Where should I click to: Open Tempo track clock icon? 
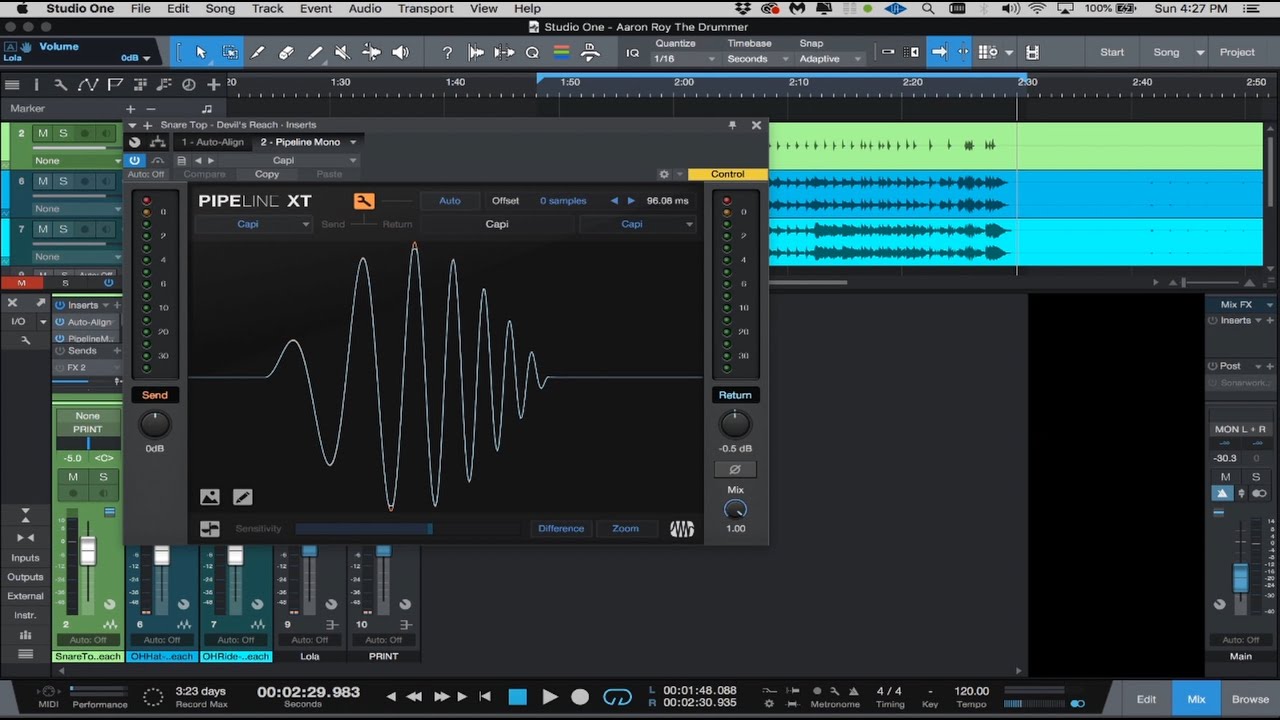[188, 85]
